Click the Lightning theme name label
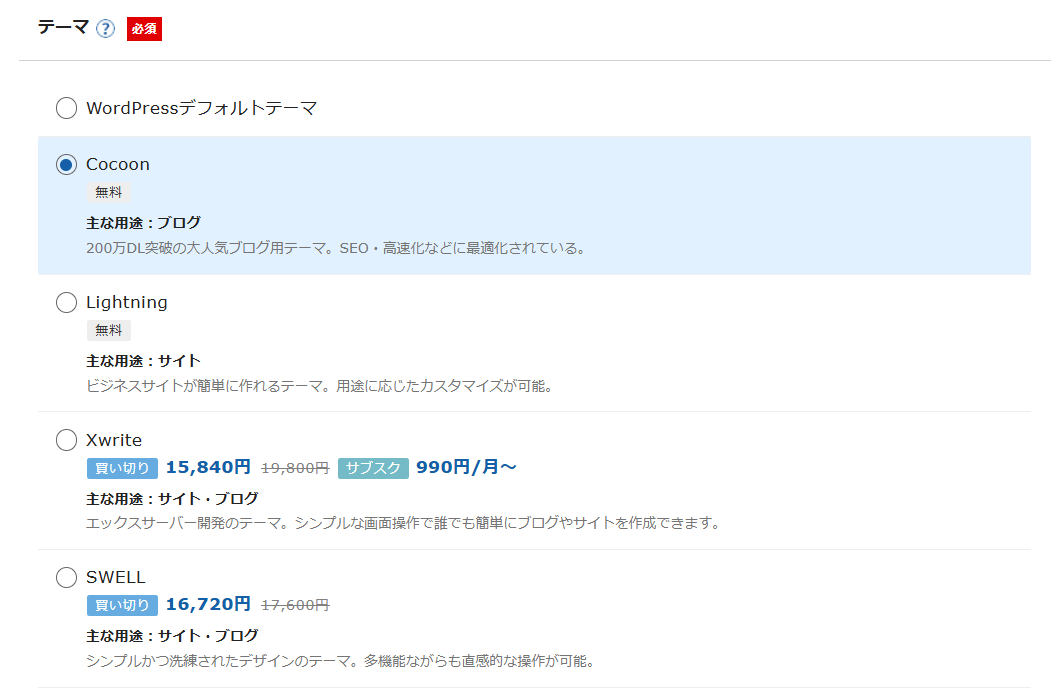 click(x=127, y=303)
